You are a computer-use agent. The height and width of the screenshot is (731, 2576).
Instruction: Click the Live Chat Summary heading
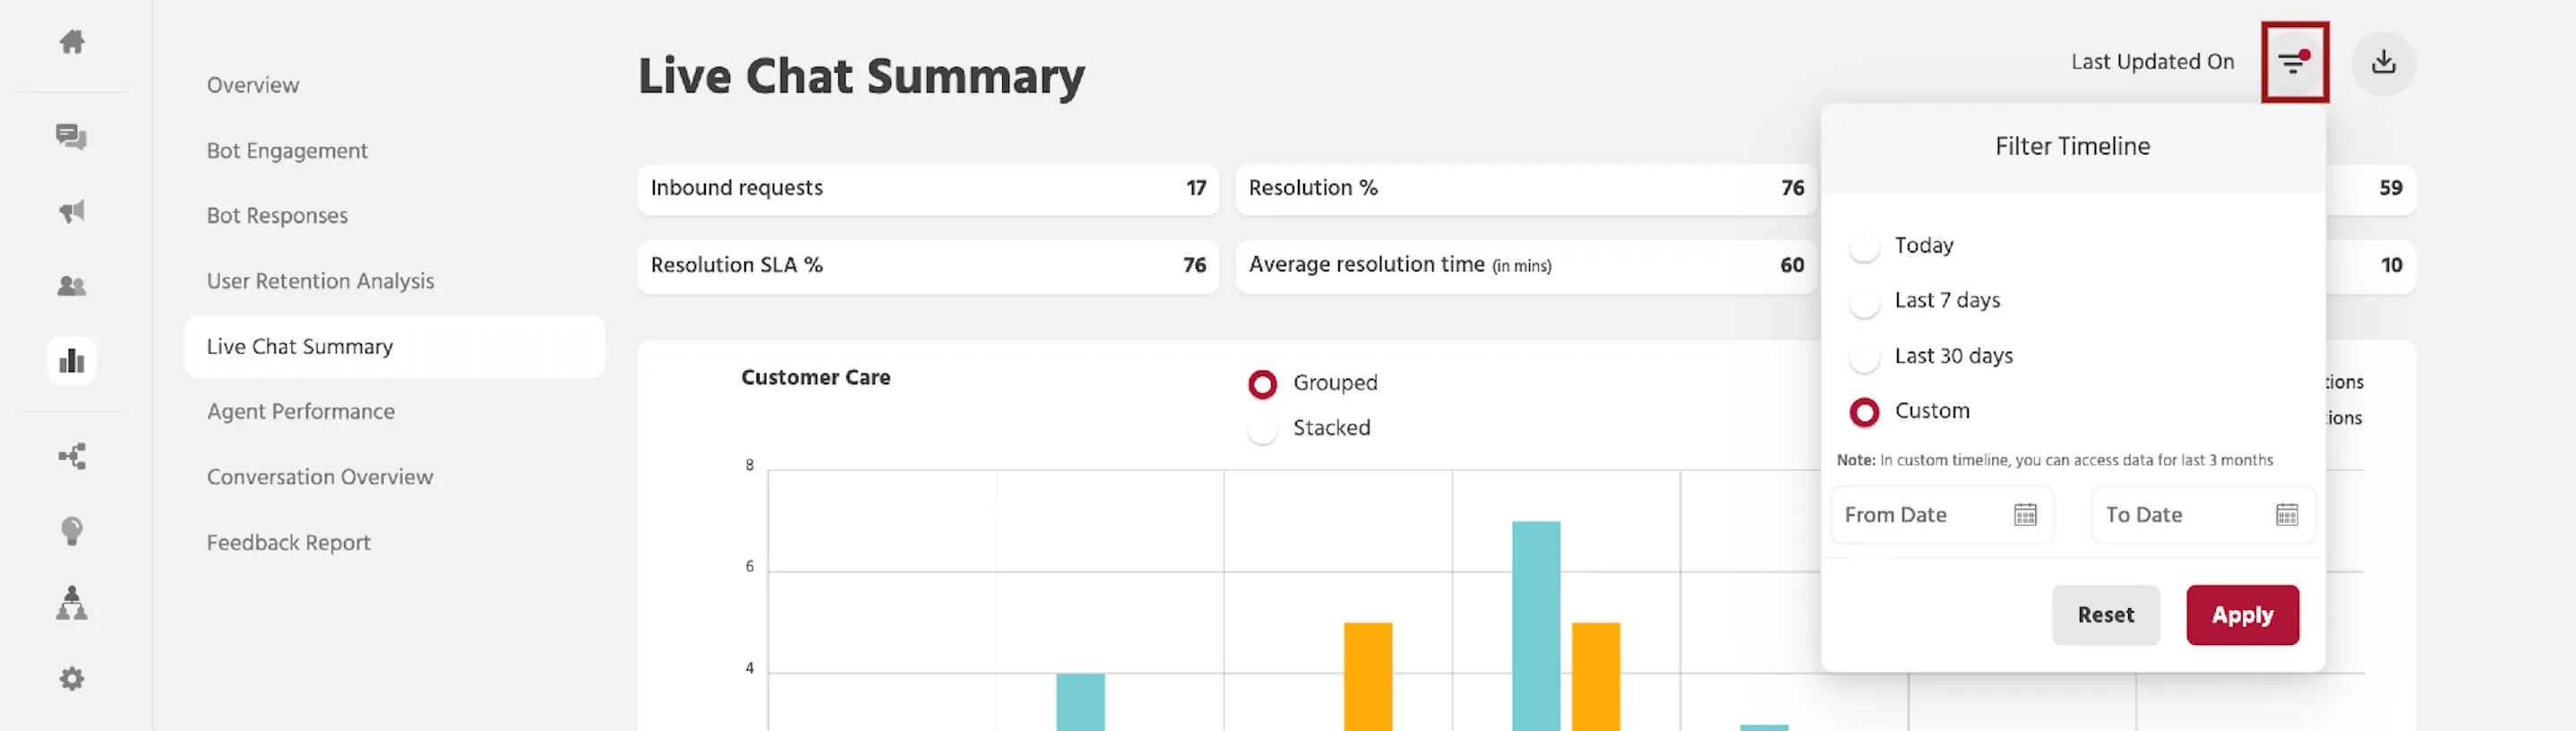[861, 77]
